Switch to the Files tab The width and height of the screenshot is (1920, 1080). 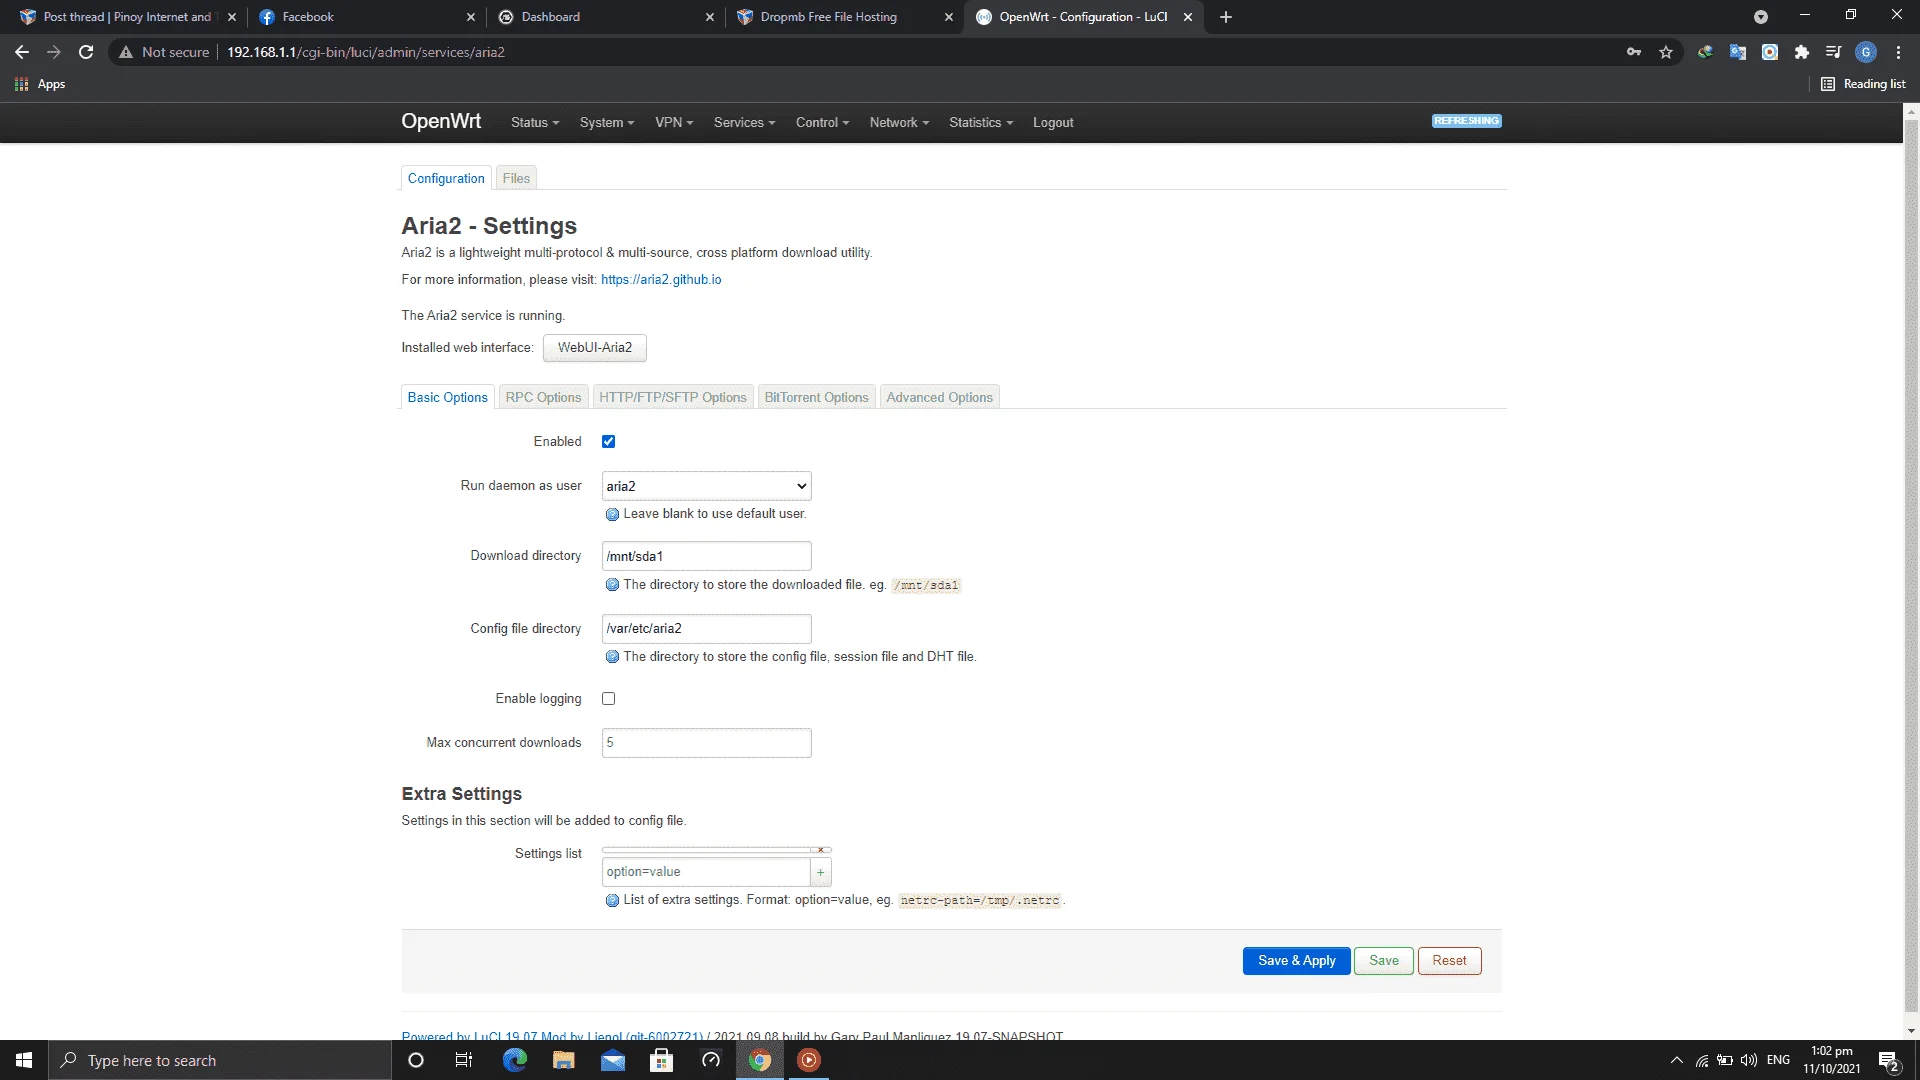(x=516, y=178)
